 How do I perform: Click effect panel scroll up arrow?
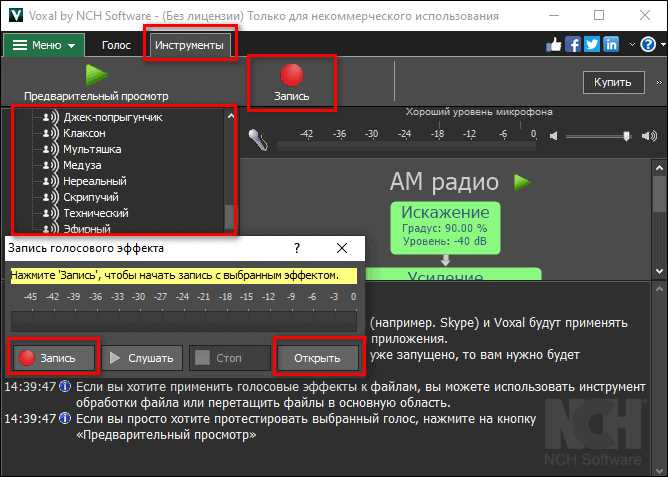point(659,168)
